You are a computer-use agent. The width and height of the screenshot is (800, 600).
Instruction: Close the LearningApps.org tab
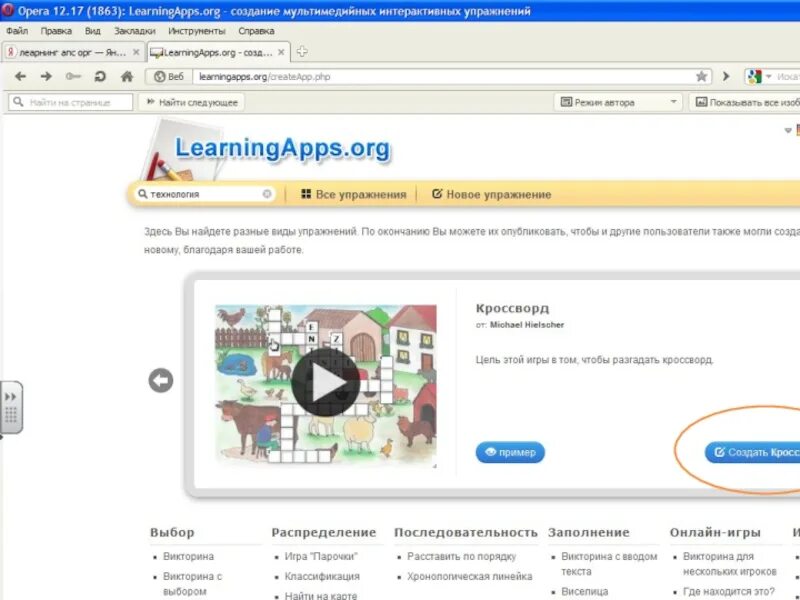(x=281, y=52)
